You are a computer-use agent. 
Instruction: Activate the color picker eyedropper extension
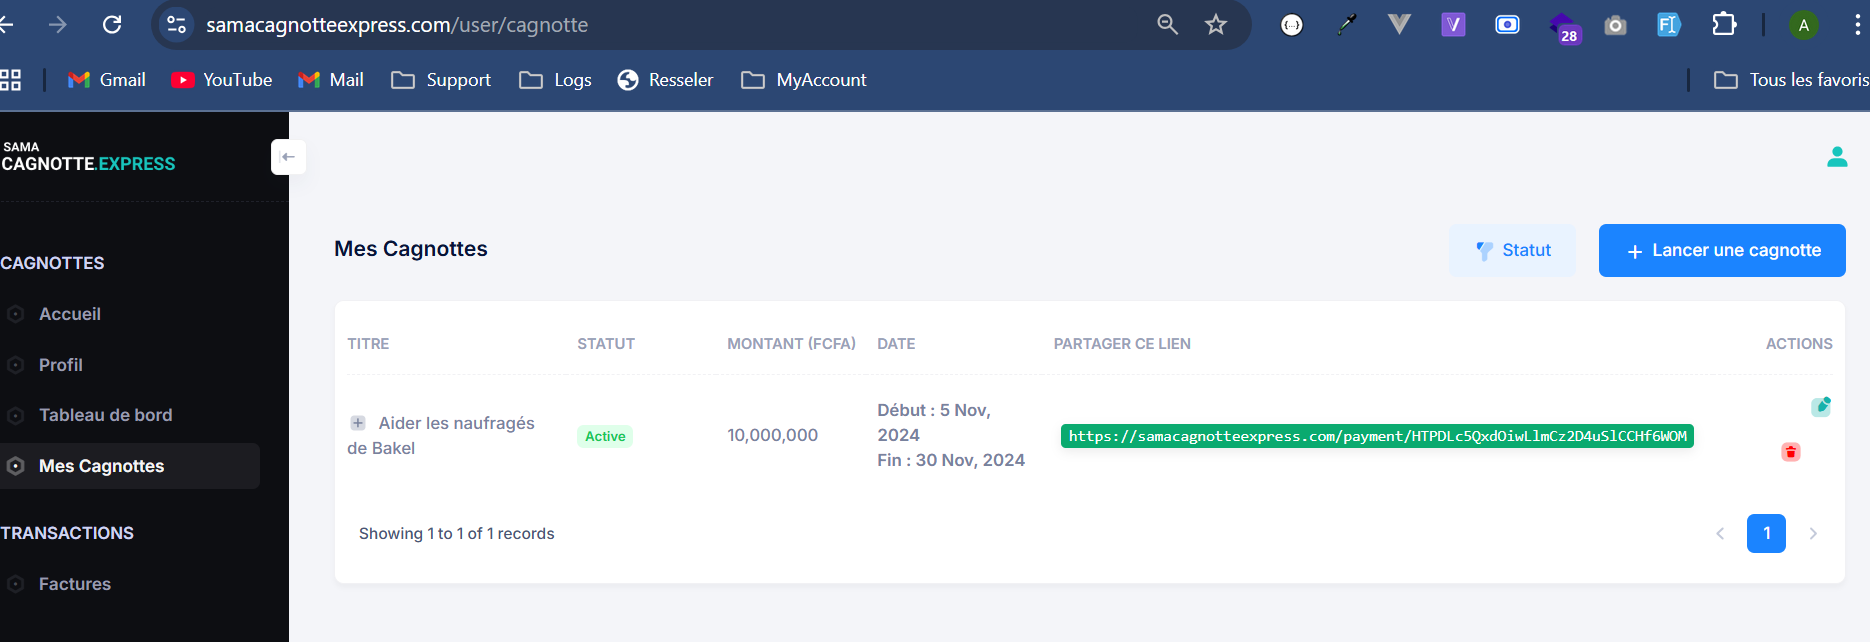(1347, 25)
